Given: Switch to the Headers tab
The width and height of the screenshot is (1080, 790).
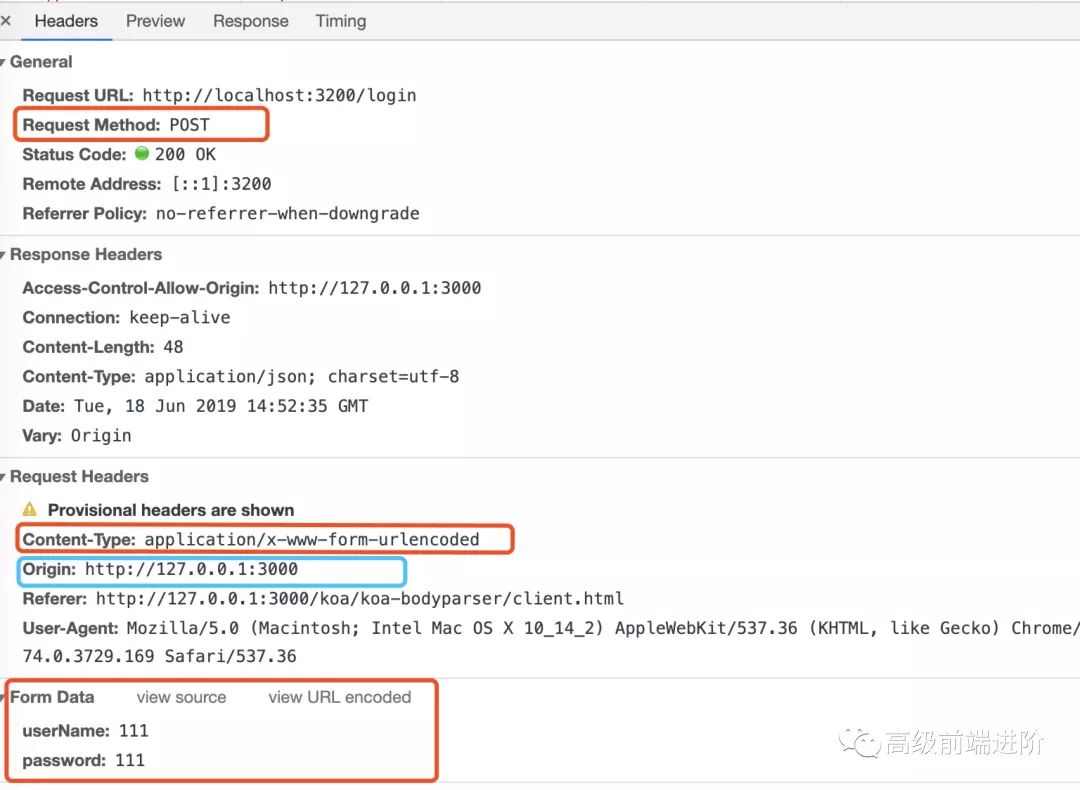Looking at the screenshot, I should [66, 21].
